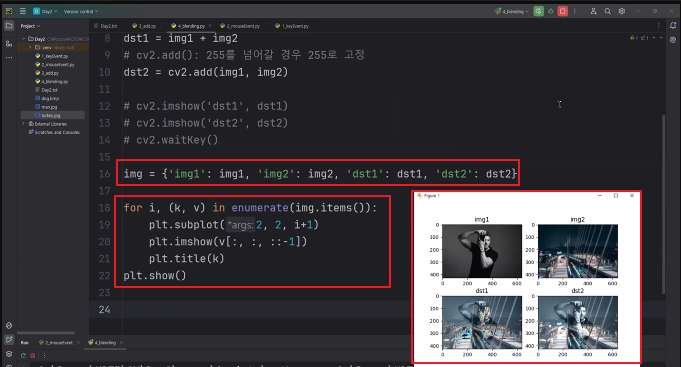Open the Day2 project dropdown

[x=45, y=11]
